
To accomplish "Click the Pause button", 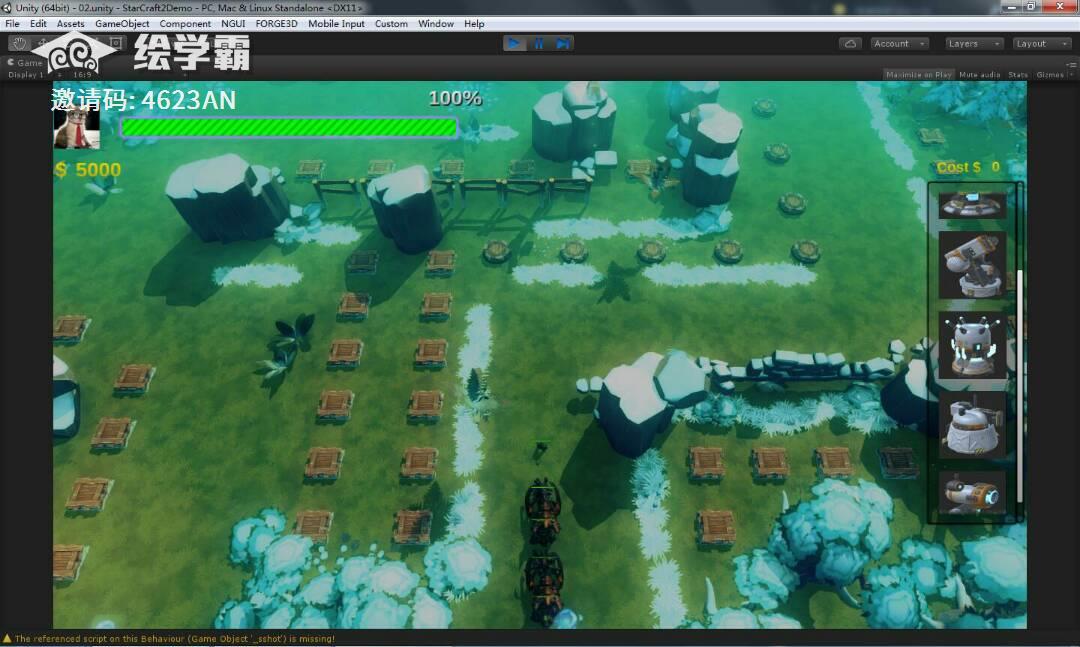I will tap(539, 43).
